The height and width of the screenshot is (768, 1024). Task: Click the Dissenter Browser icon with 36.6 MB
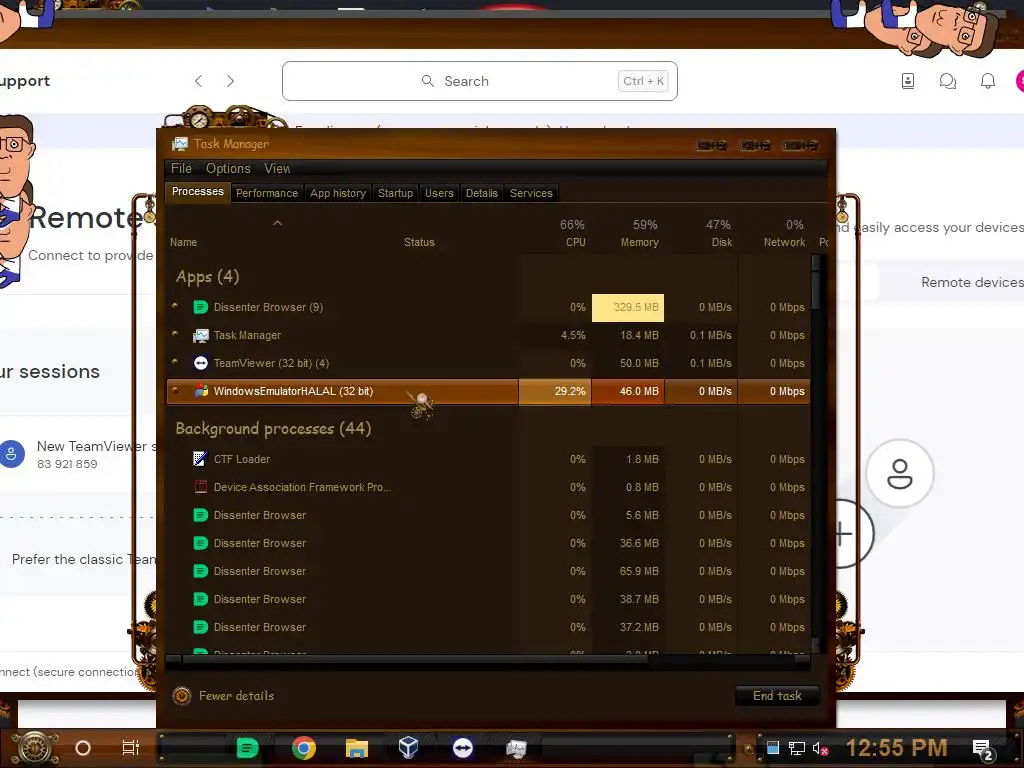(x=200, y=543)
